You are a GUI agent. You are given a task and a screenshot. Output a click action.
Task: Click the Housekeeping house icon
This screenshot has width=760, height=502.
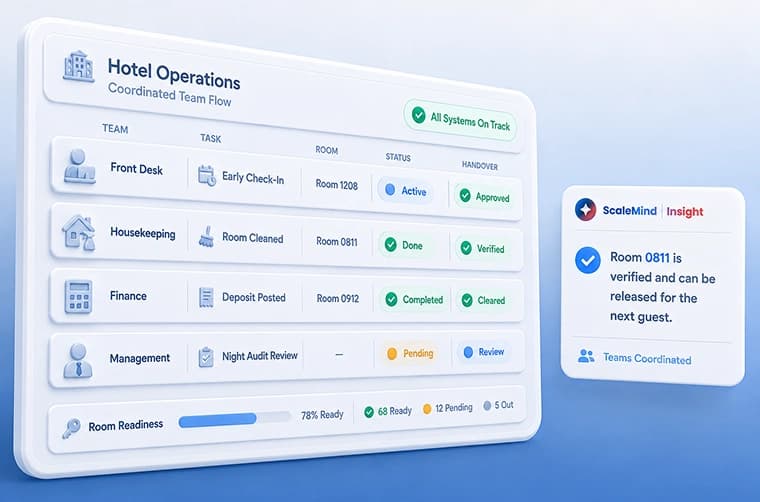coord(79,233)
